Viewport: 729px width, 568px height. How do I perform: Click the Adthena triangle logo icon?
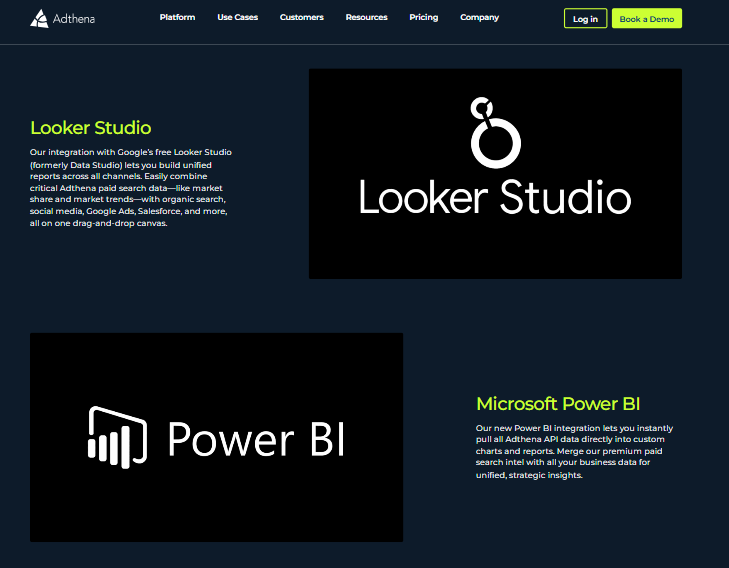pyautogui.click(x=39, y=18)
